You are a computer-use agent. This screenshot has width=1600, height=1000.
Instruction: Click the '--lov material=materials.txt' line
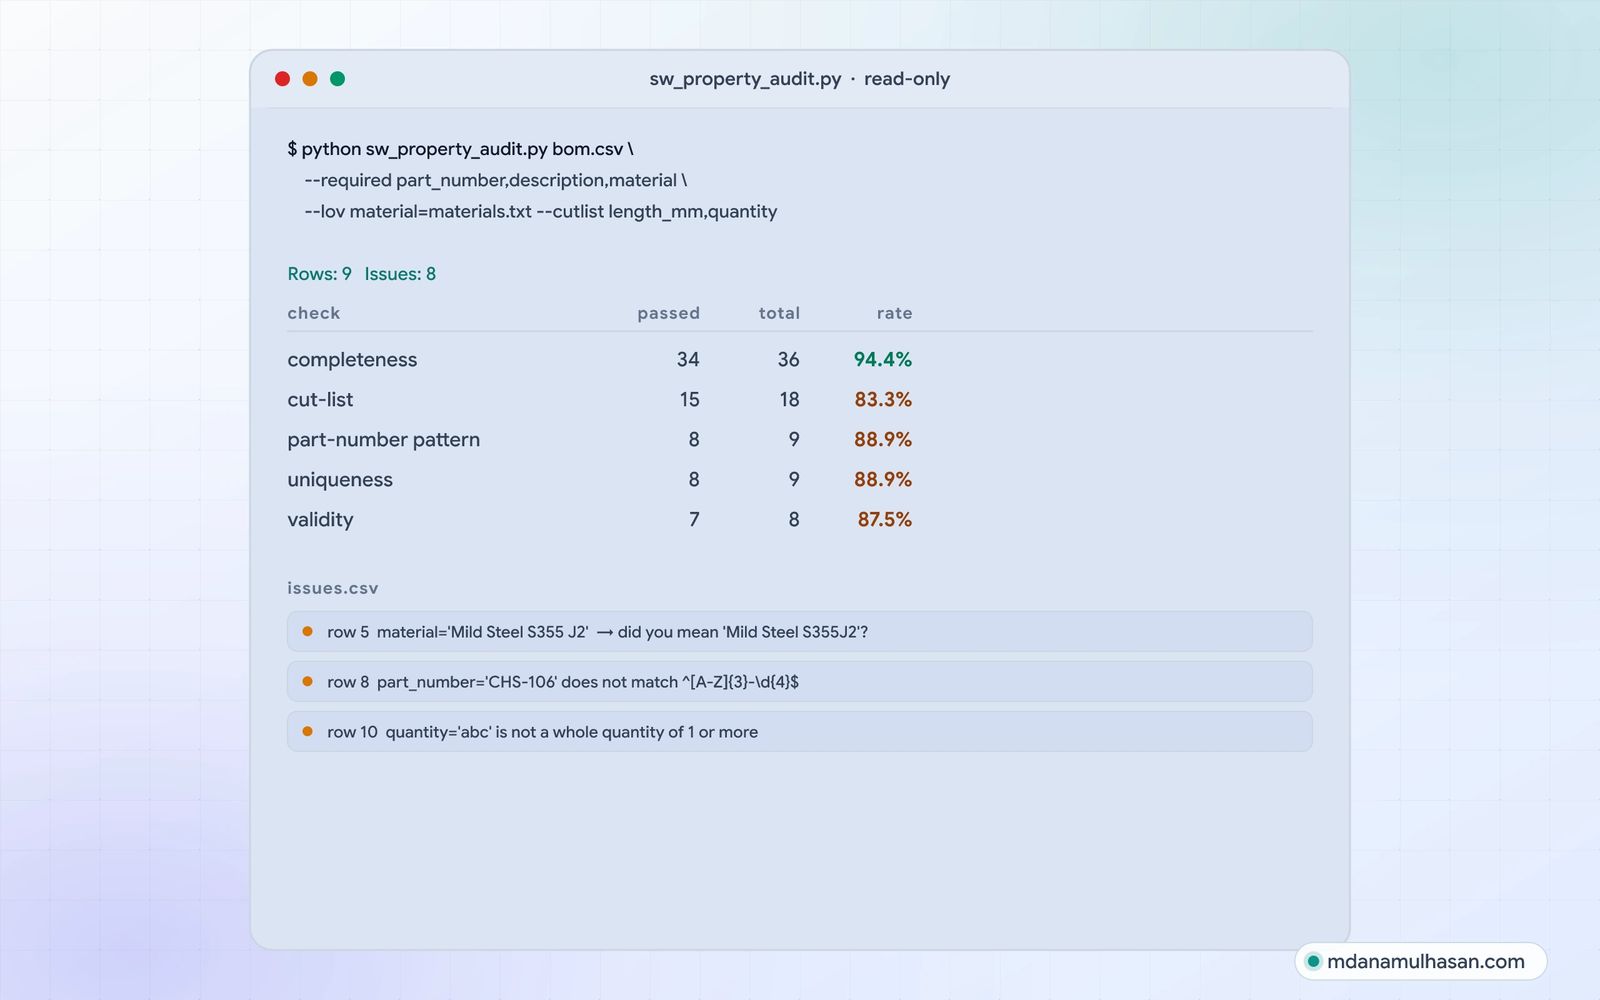coord(541,211)
